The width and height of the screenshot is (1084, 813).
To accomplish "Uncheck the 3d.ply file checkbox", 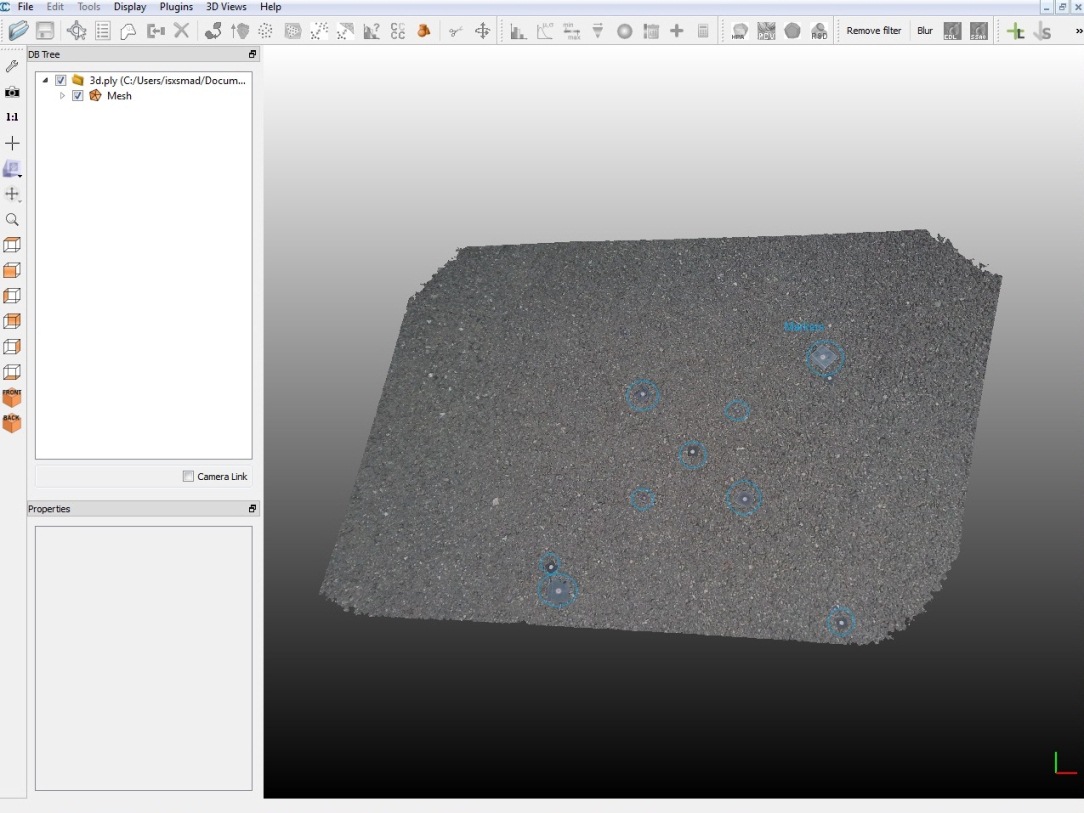I will [x=61, y=80].
